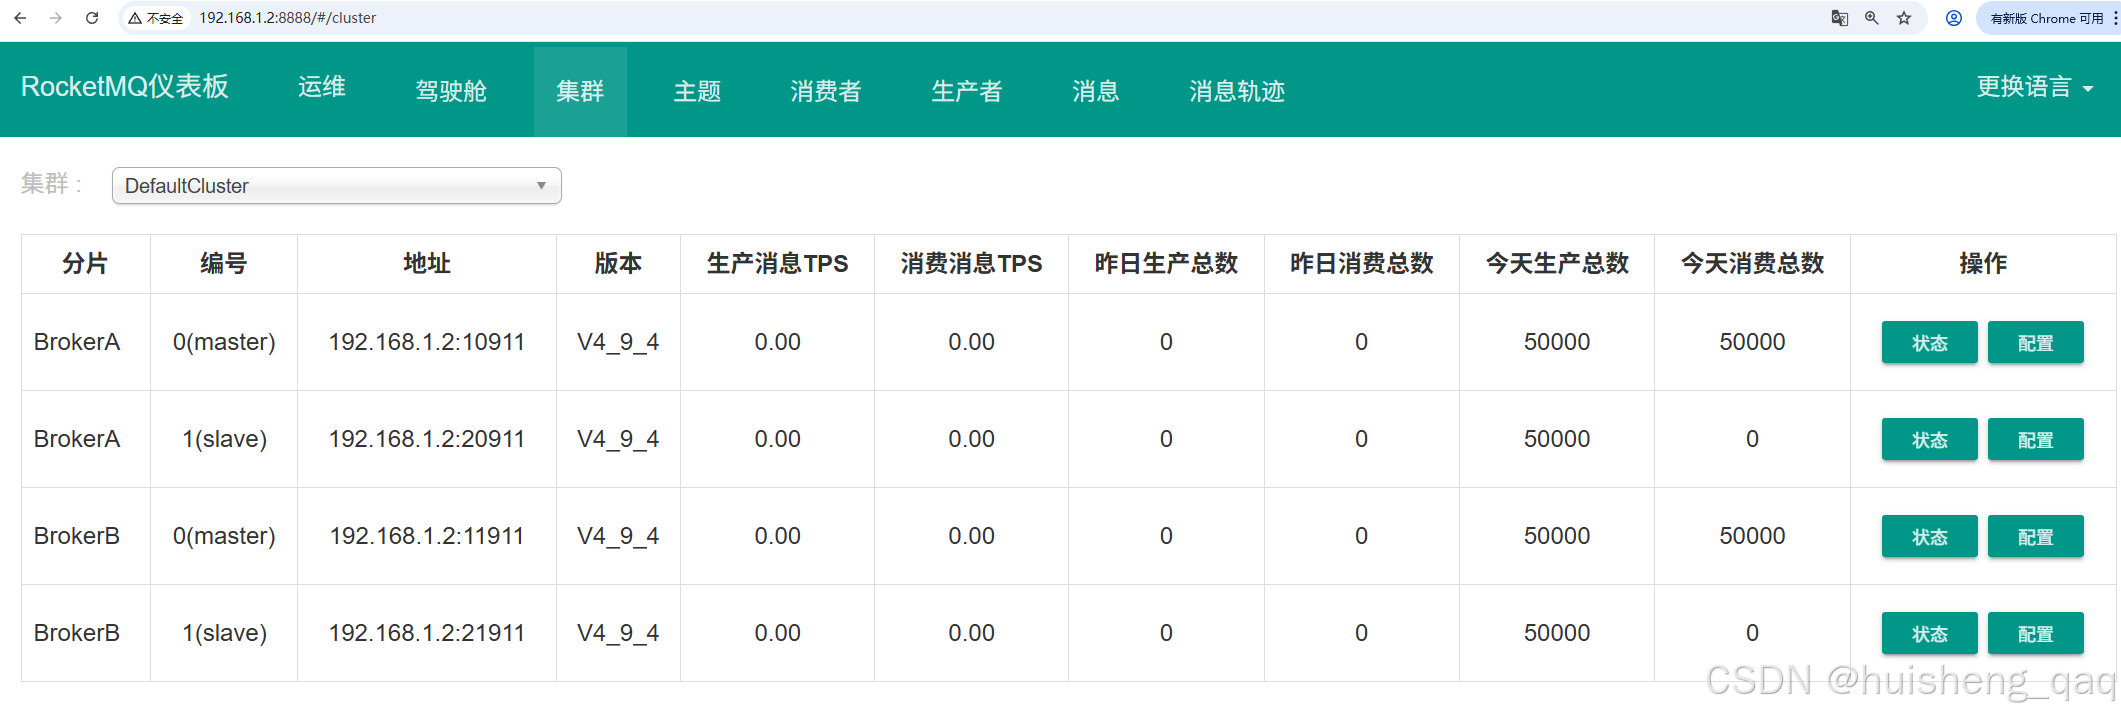Click the 分片 column header
Viewport: 2121px width, 716px height.
click(85, 263)
